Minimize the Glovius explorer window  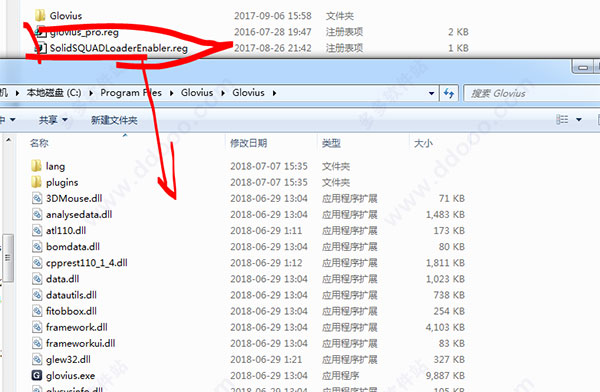pos(582,67)
